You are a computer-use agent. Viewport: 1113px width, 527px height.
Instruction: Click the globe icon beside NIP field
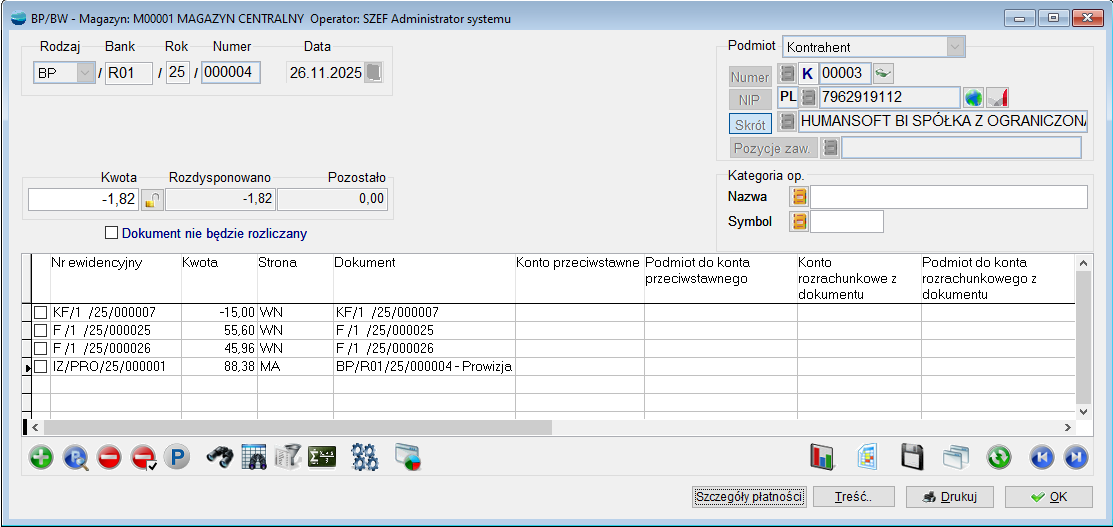(973, 98)
